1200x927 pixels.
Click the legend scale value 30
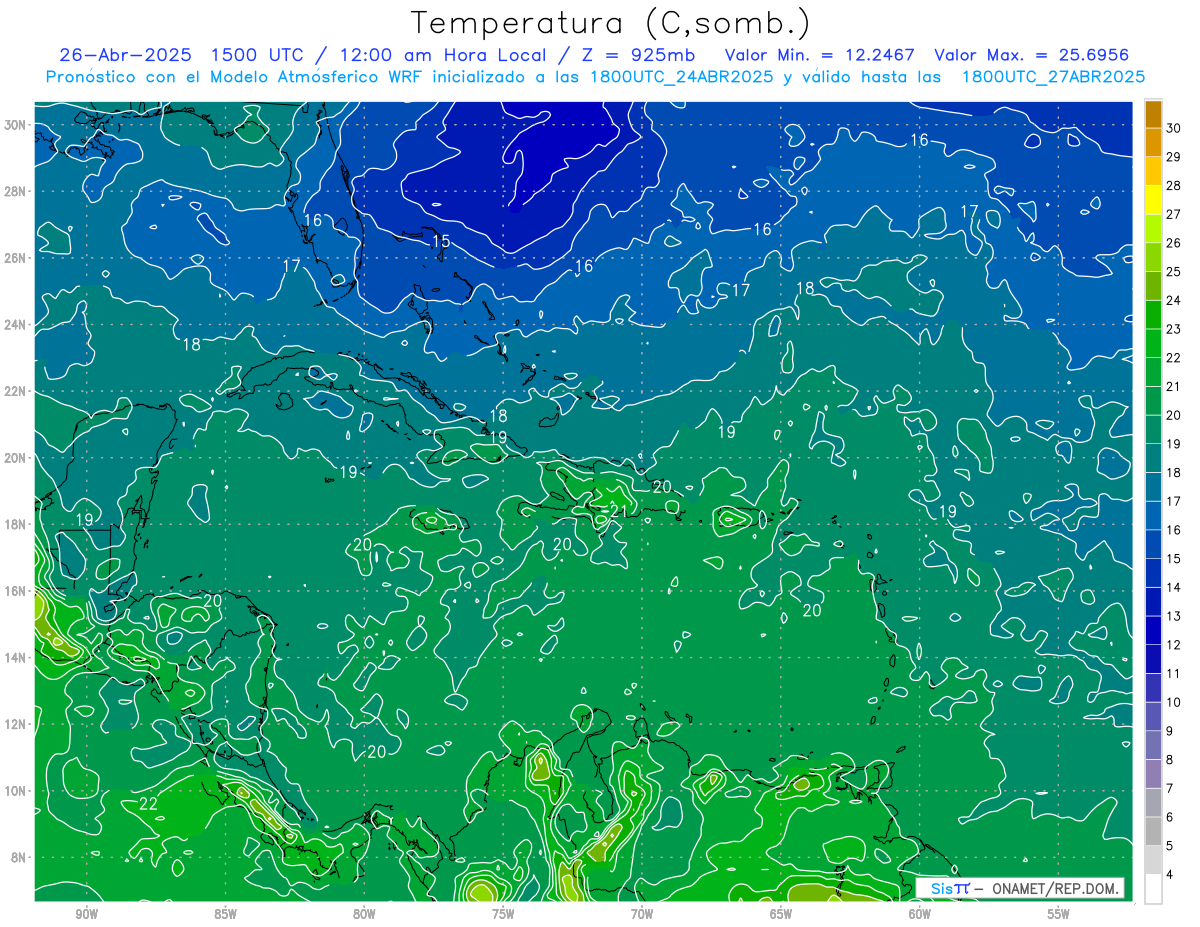click(x=1174, y=128)
